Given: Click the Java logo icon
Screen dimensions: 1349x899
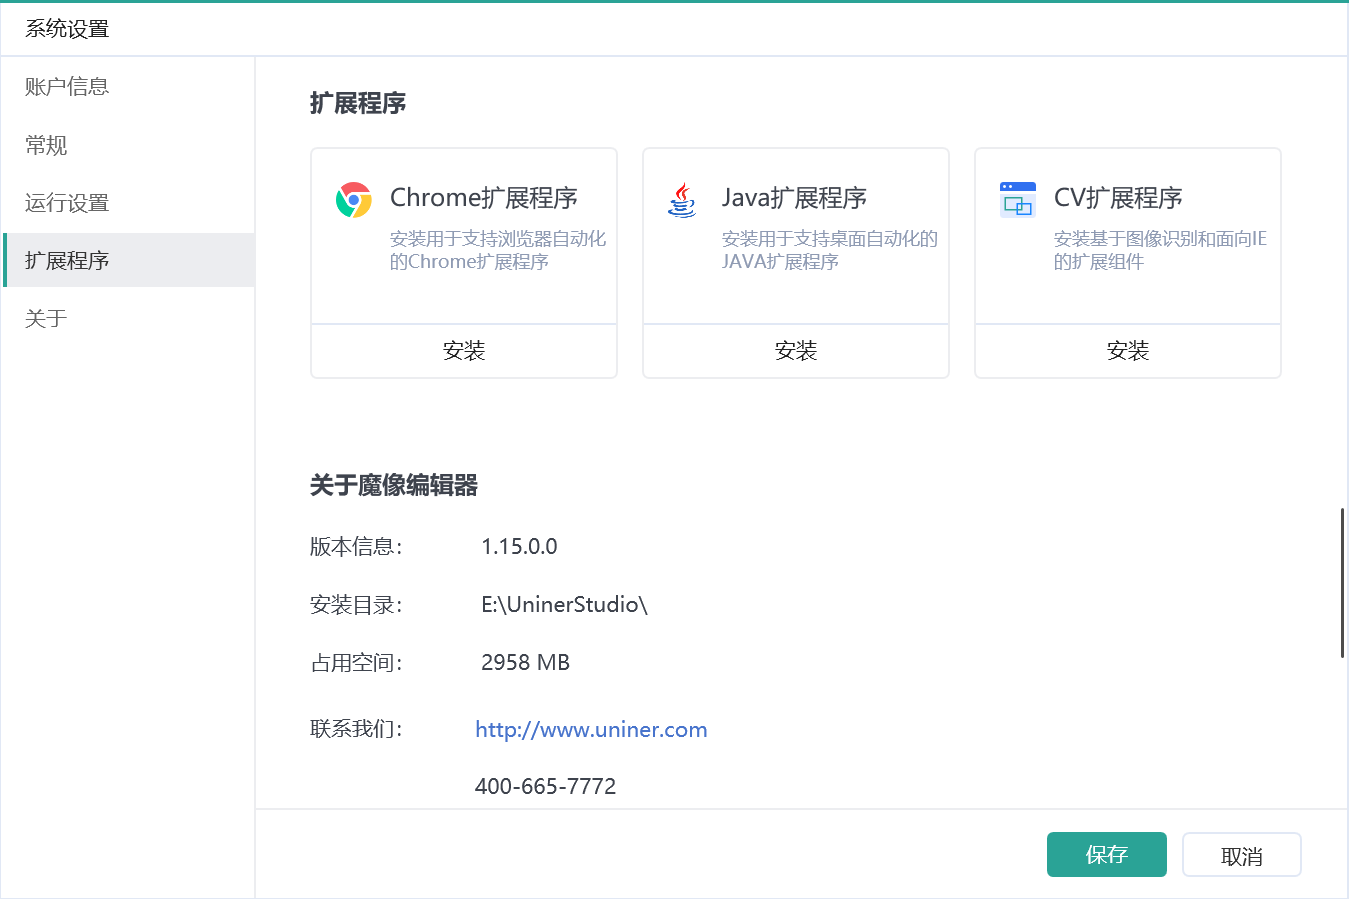Looking at the screenshot, I should (x=682, y=200).
